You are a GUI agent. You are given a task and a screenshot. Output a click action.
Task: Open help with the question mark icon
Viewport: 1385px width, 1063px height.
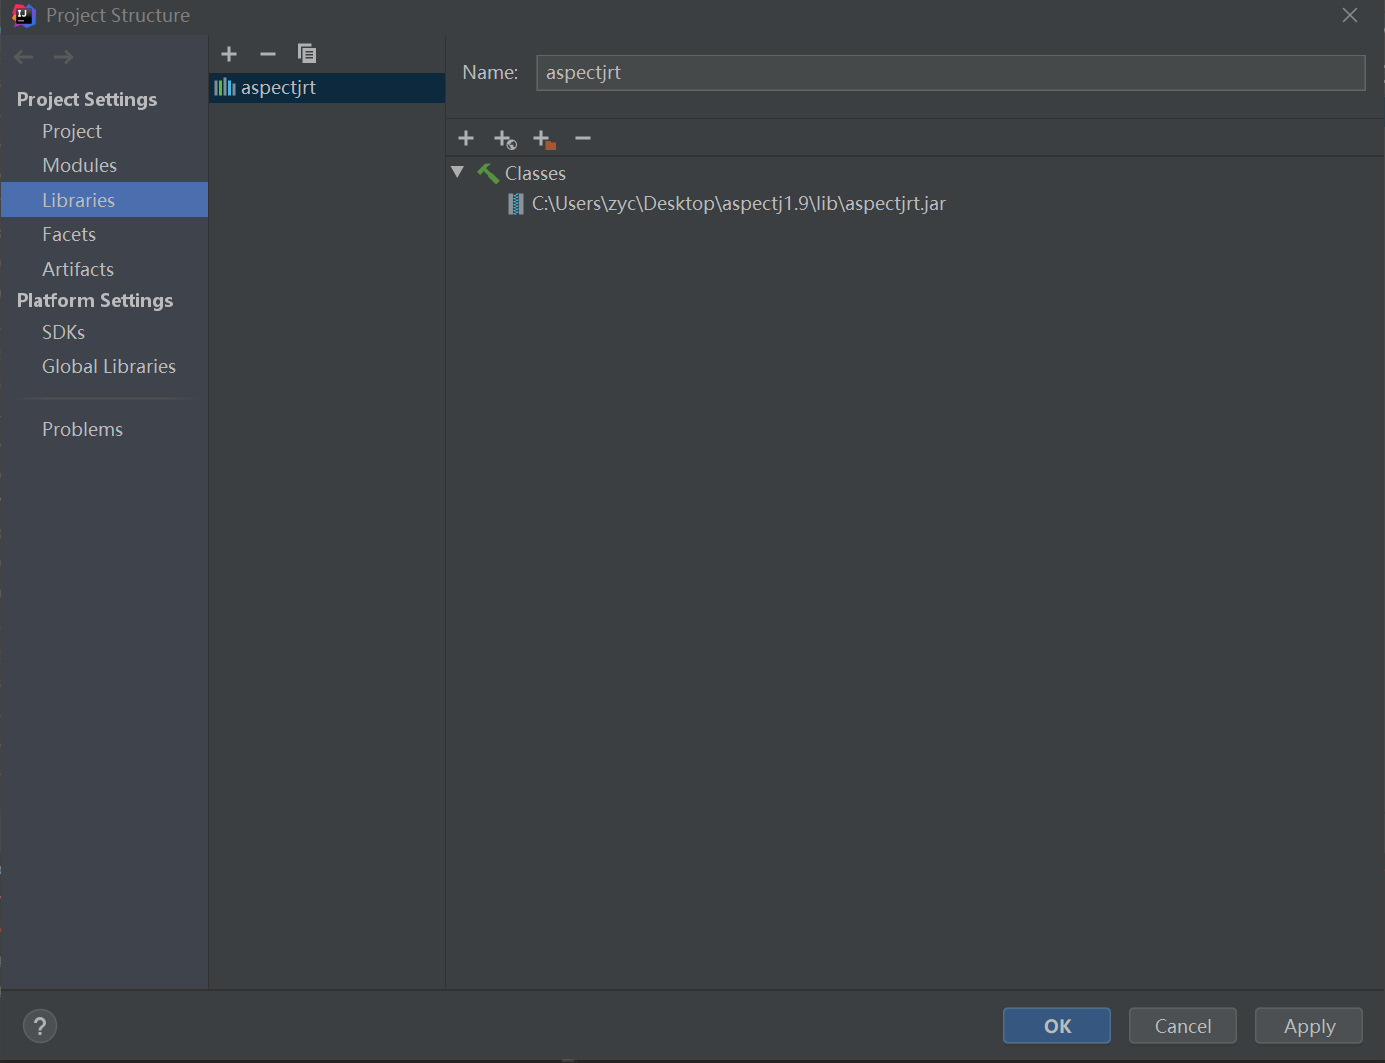click(x=40, y=1026)
